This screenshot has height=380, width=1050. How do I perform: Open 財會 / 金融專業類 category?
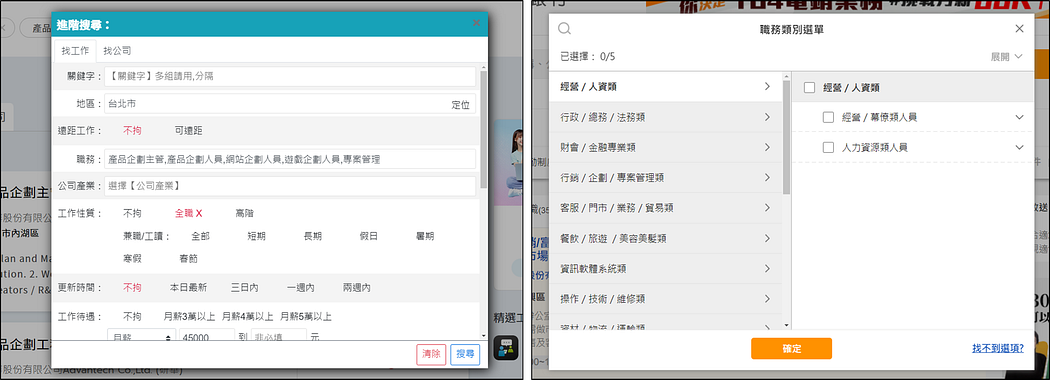click(x=665, y=147)
